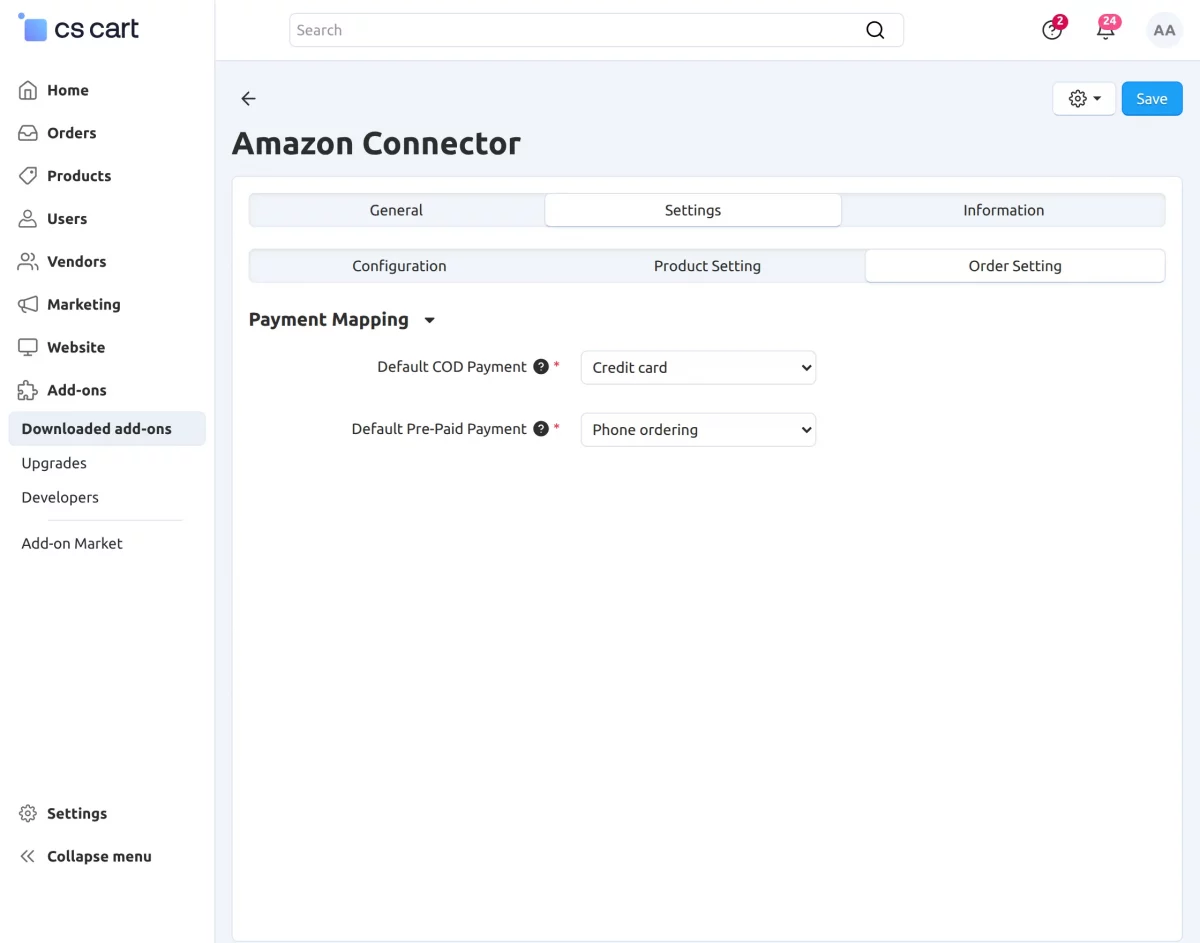Click Collapse menu label
This screenshot has width=1200, height=943.
point(100,857)
